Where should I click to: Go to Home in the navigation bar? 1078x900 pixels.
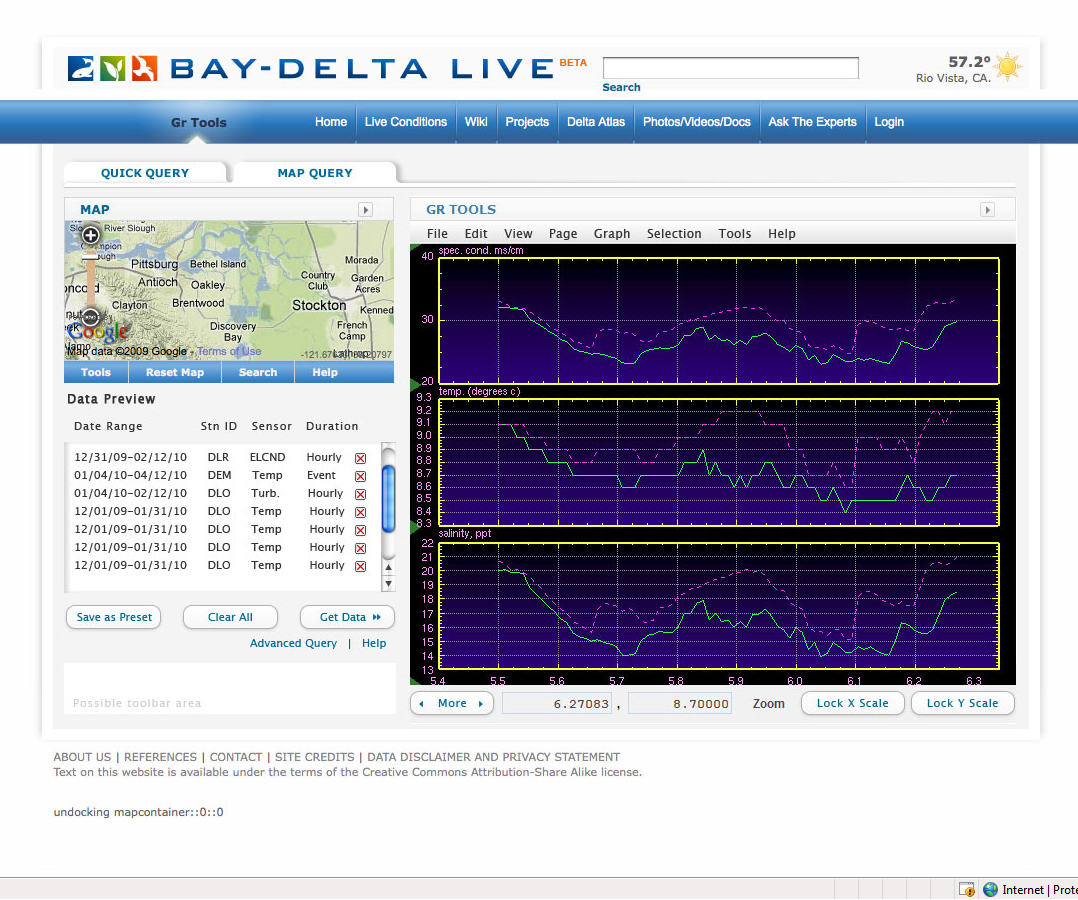(x=331, y=122)
